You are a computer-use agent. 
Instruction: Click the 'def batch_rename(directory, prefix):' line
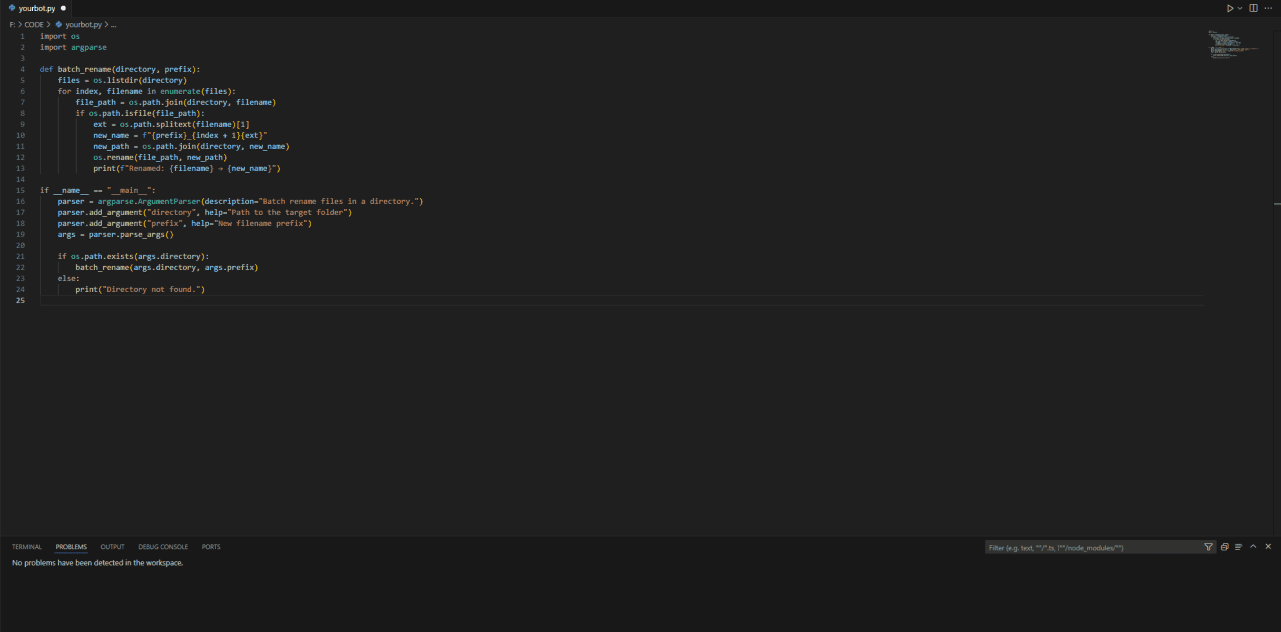(x=120, y=69)
